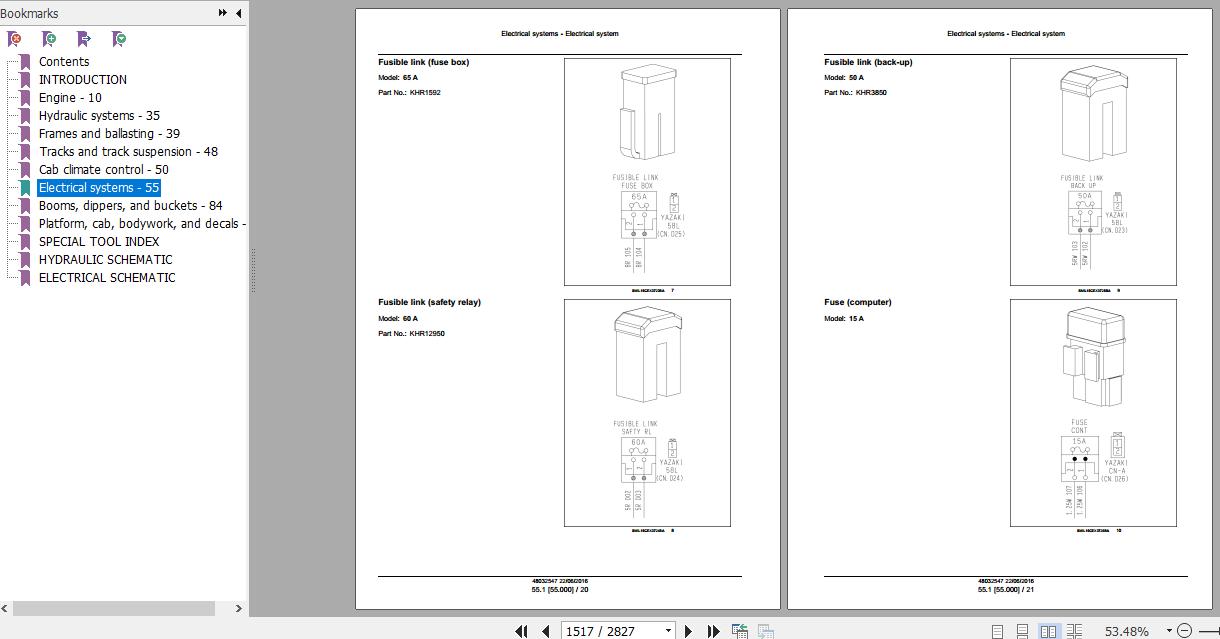Go to the previous page
The width and height of the screenshot is (1220, 639).
[x=544, y=630]
